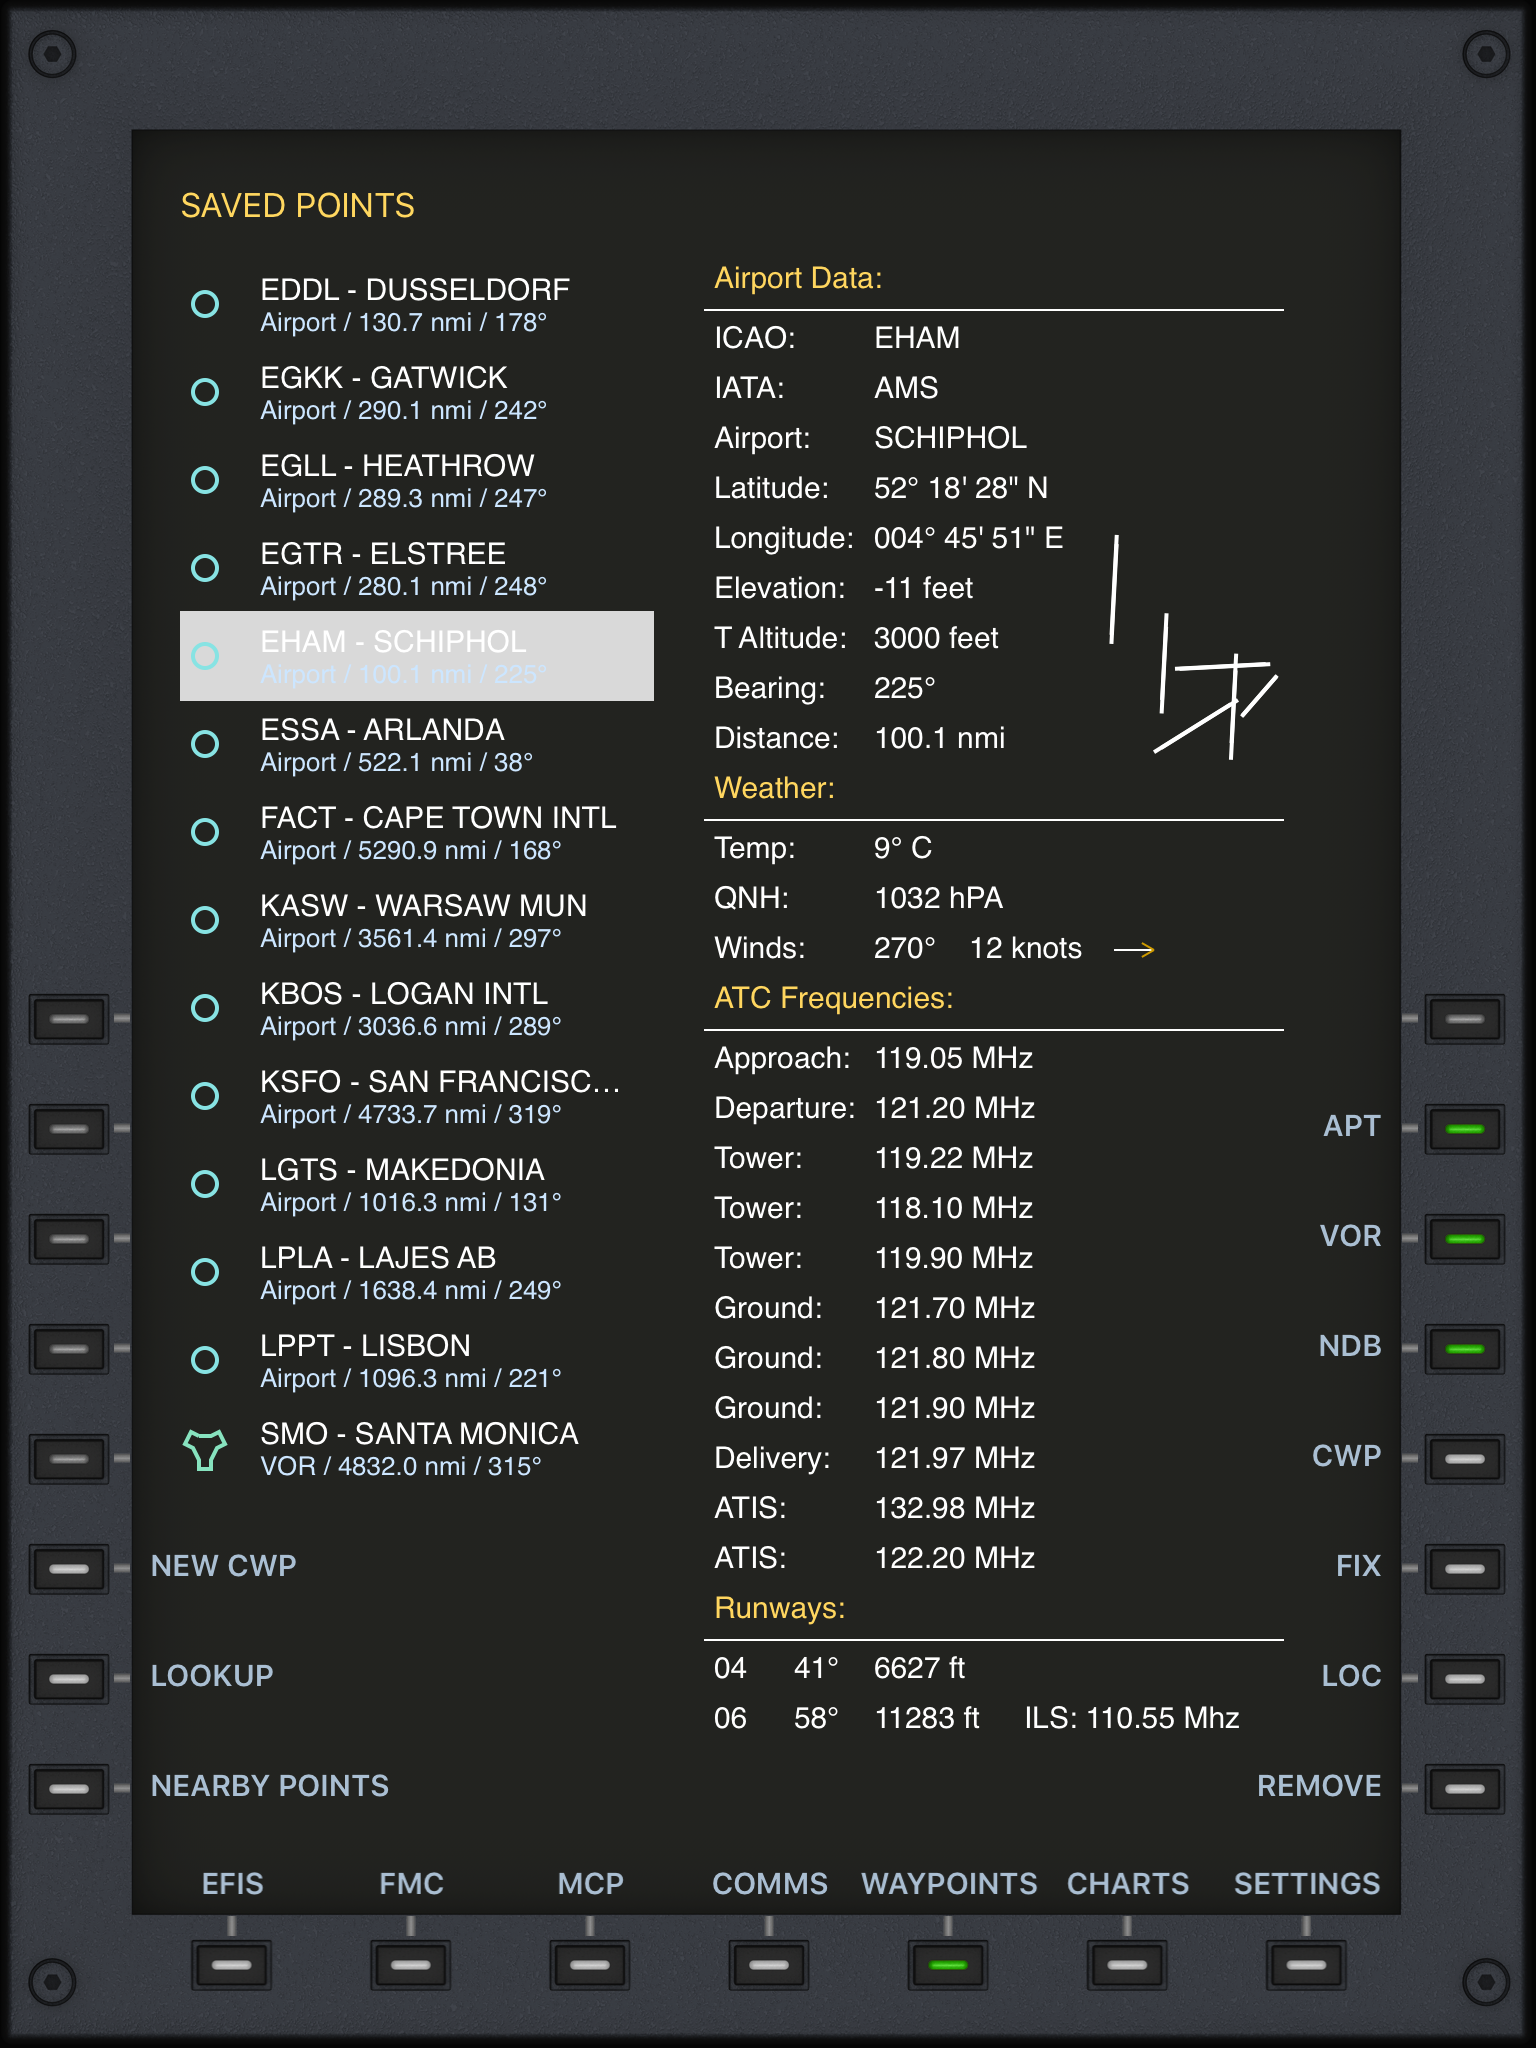
Task: Click the NEW CWP line select key
Action: pos(69,1569)
